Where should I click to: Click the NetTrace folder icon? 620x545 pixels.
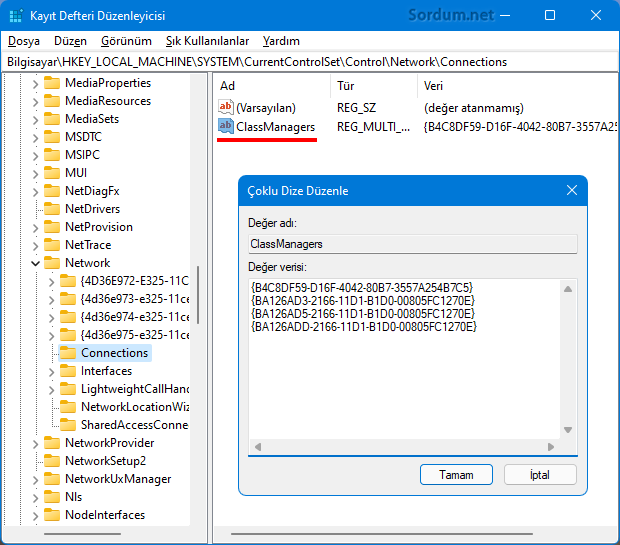point(52,245)
